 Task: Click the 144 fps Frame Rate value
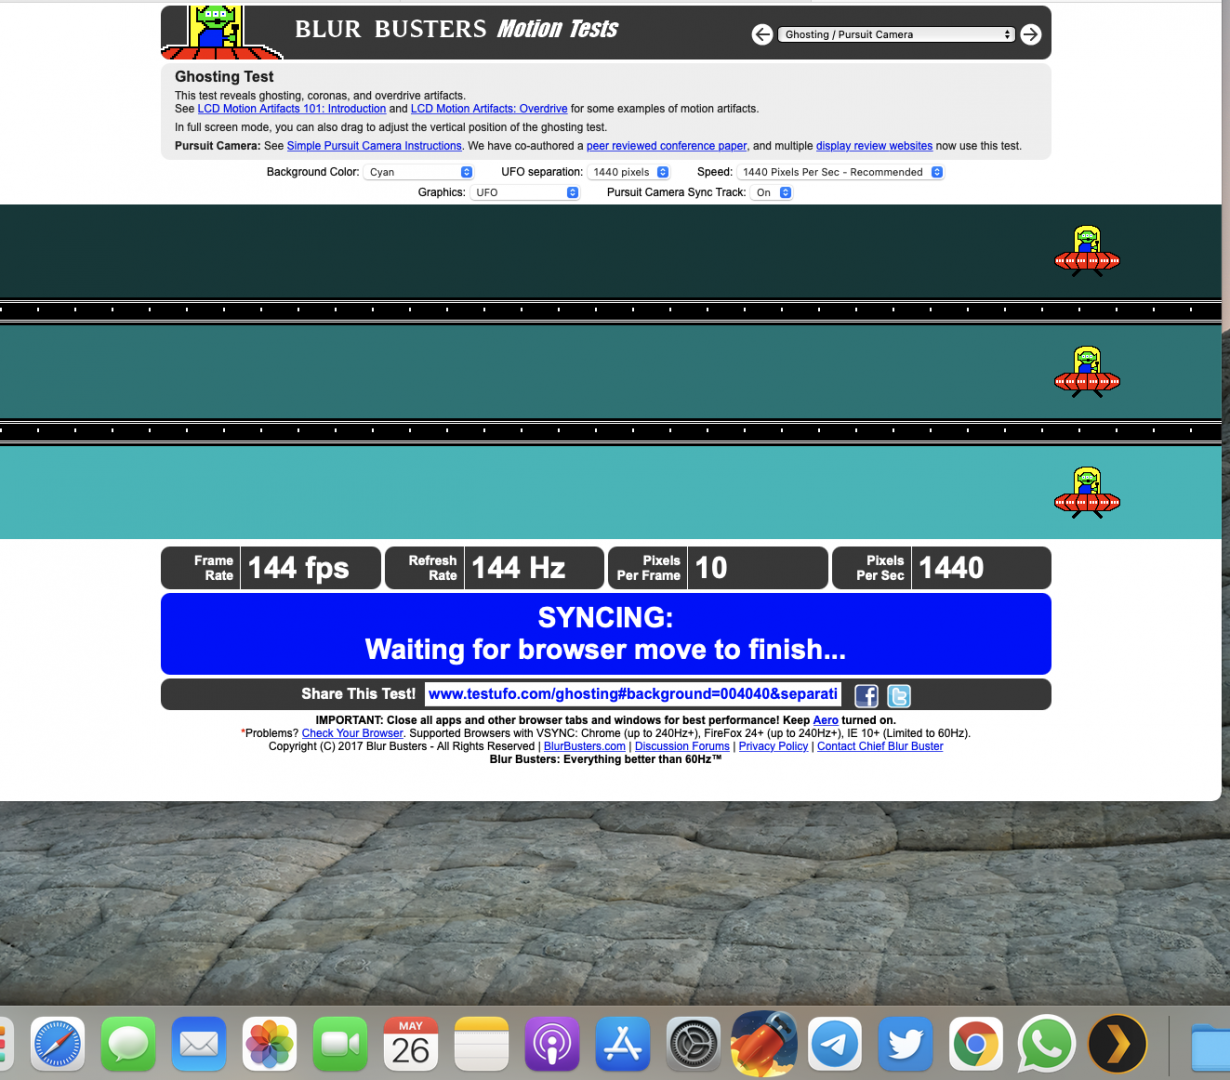coord(298,568)
